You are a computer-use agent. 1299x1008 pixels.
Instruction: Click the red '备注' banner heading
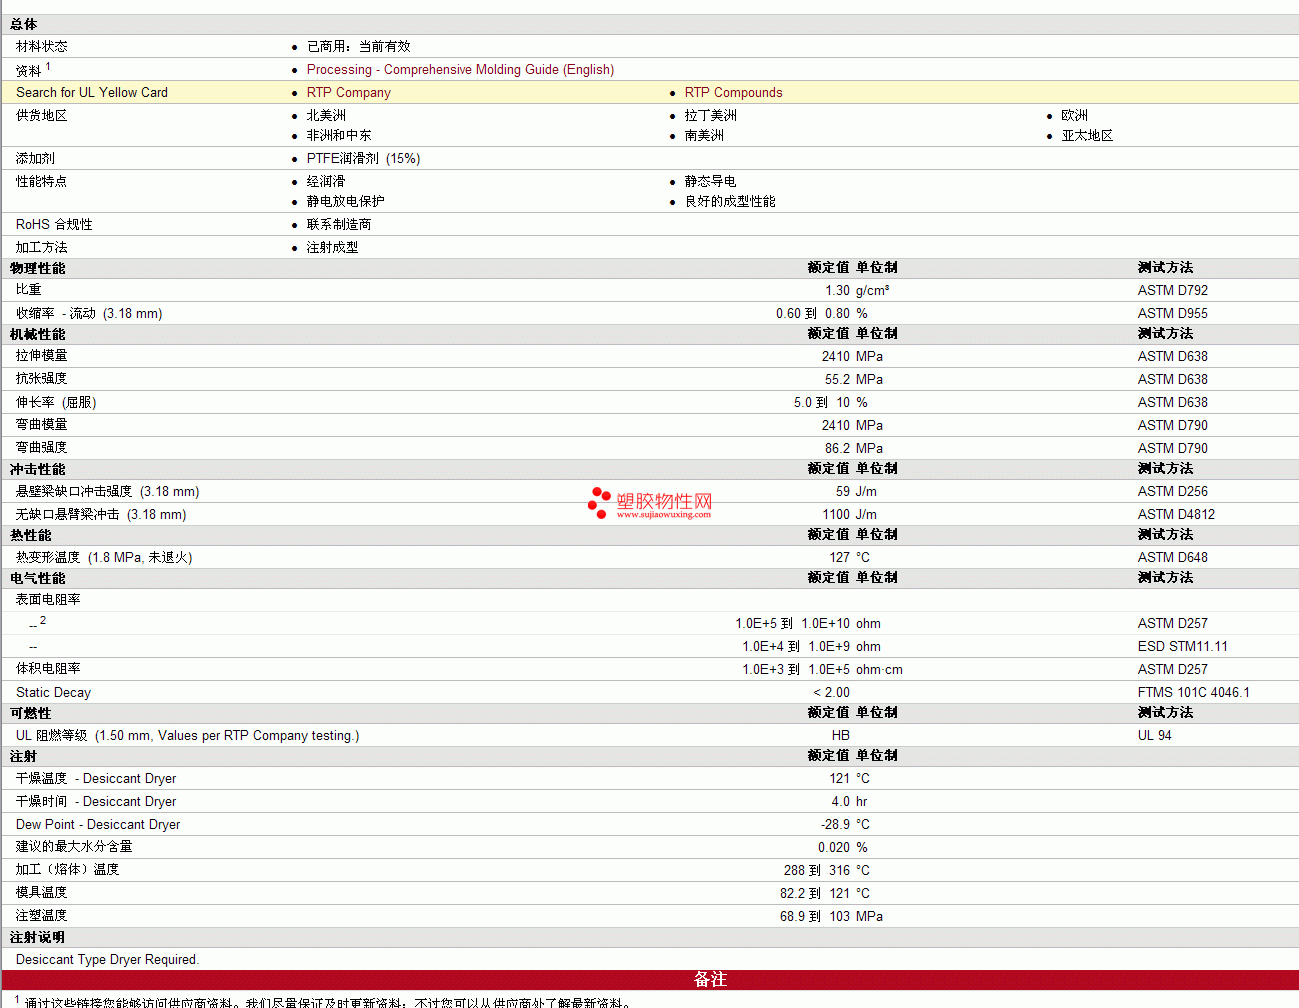(x=710, y=980)
